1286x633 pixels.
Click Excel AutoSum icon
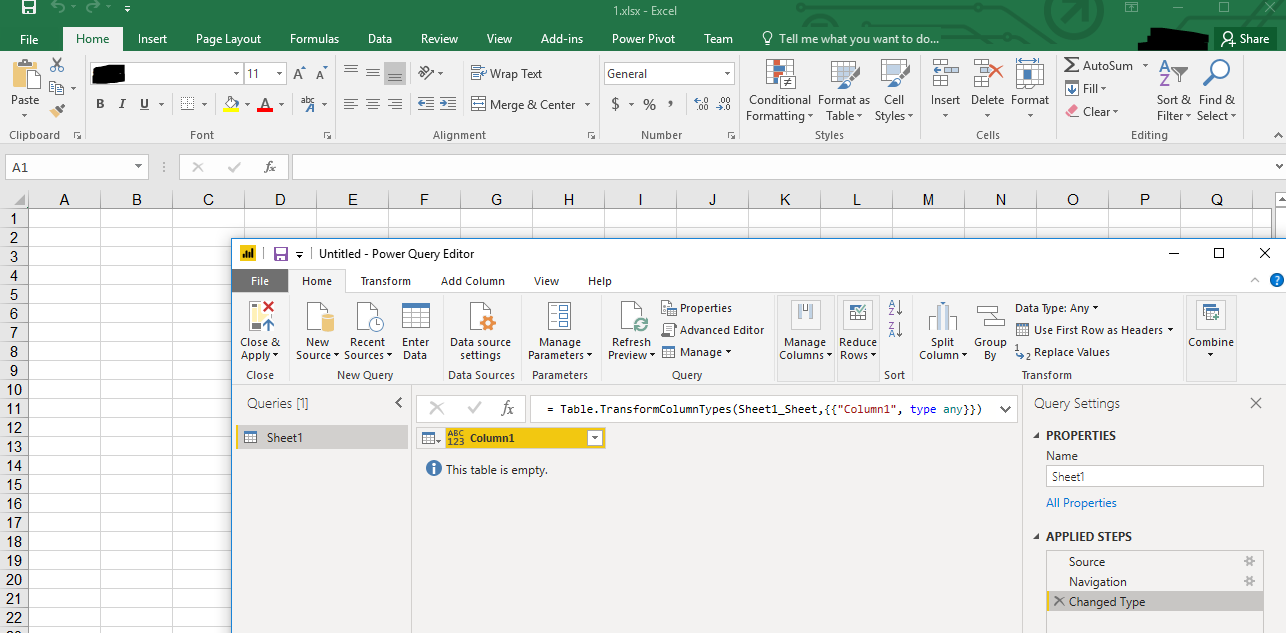pyautogui.click(x=1072, y=65)
